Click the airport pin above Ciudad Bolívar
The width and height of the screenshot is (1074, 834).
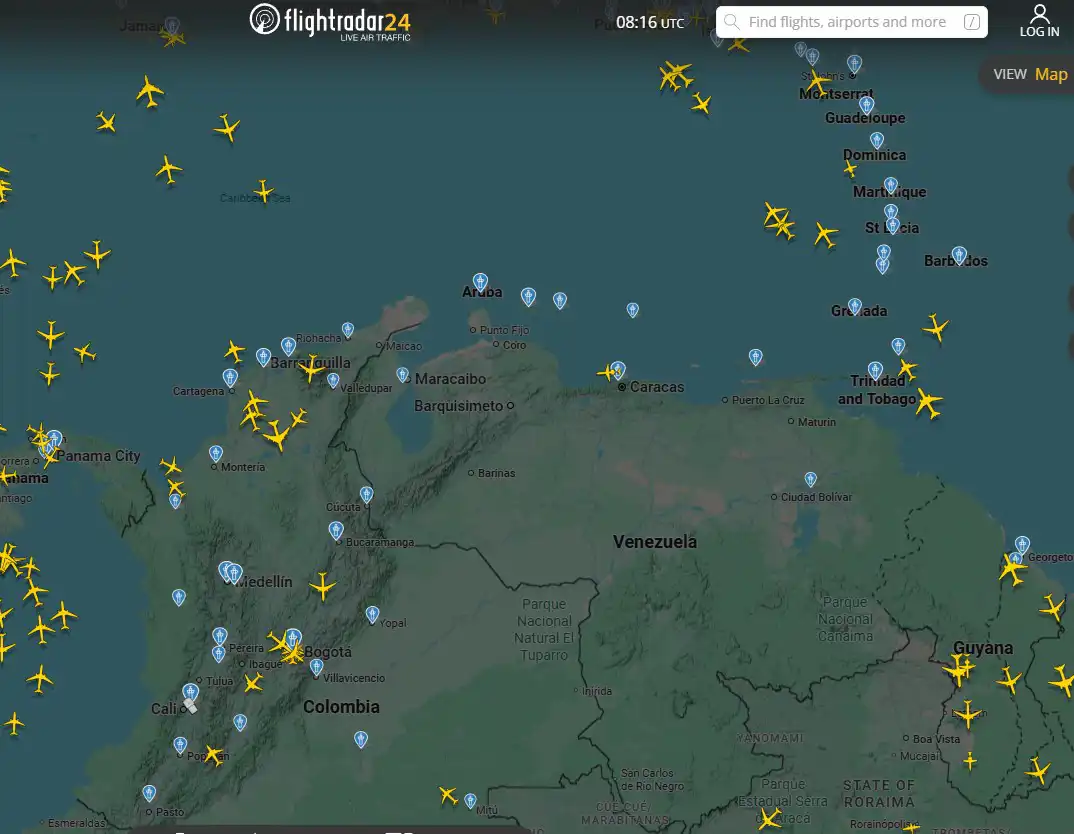[811, 479]
